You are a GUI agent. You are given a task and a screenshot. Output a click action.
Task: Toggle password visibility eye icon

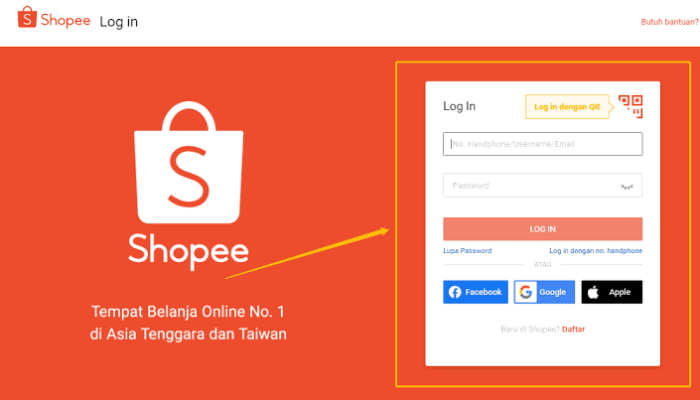point(627,187)
